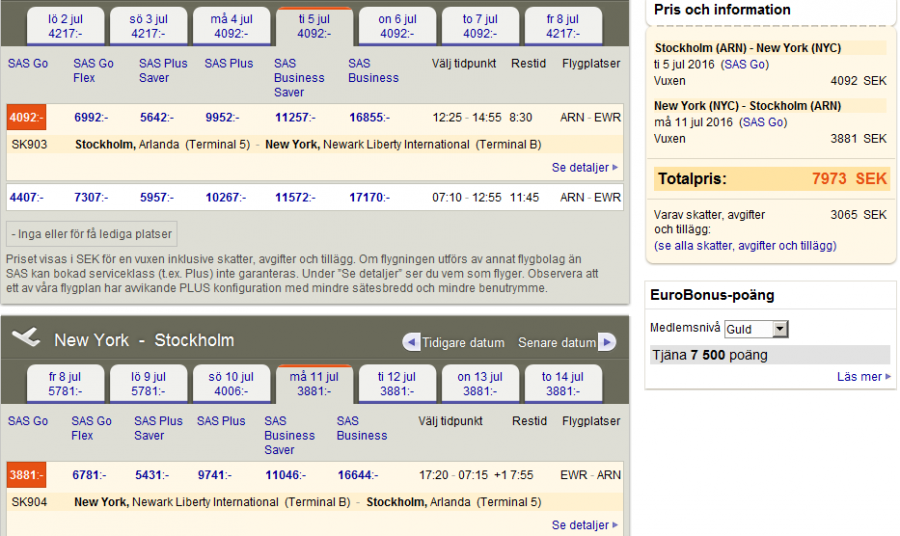
Task: Pick the 16644 SAS Business return fare
Action: [359, 475]
